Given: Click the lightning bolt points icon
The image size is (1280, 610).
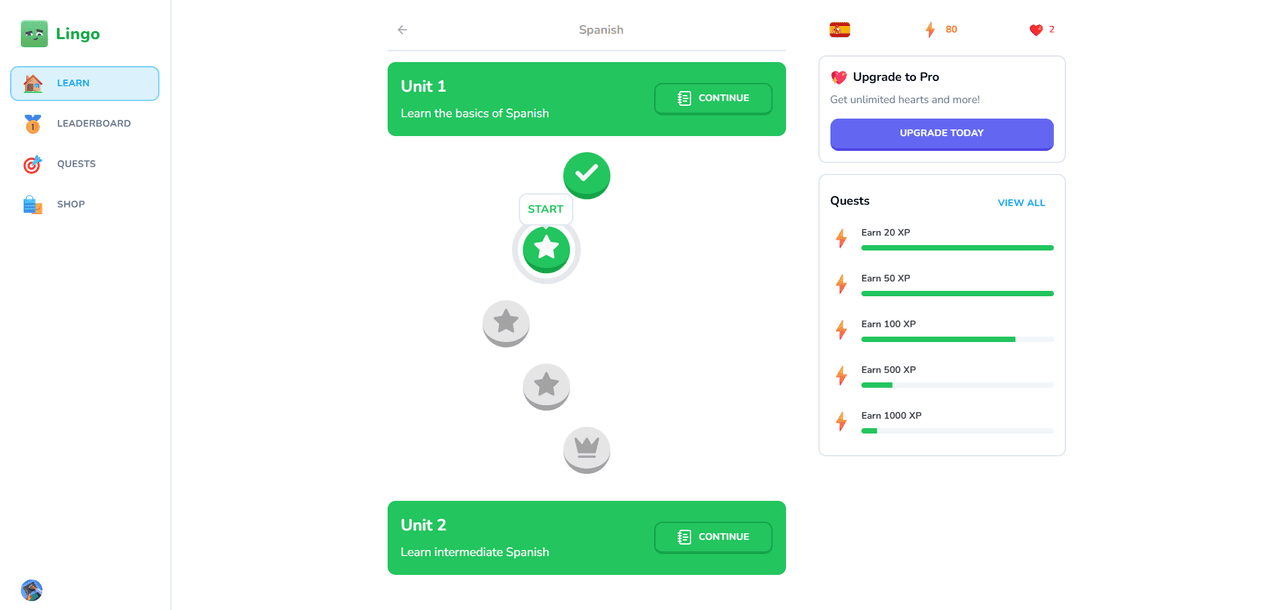Looking at the screenshot, I should [x=930, y=30].
